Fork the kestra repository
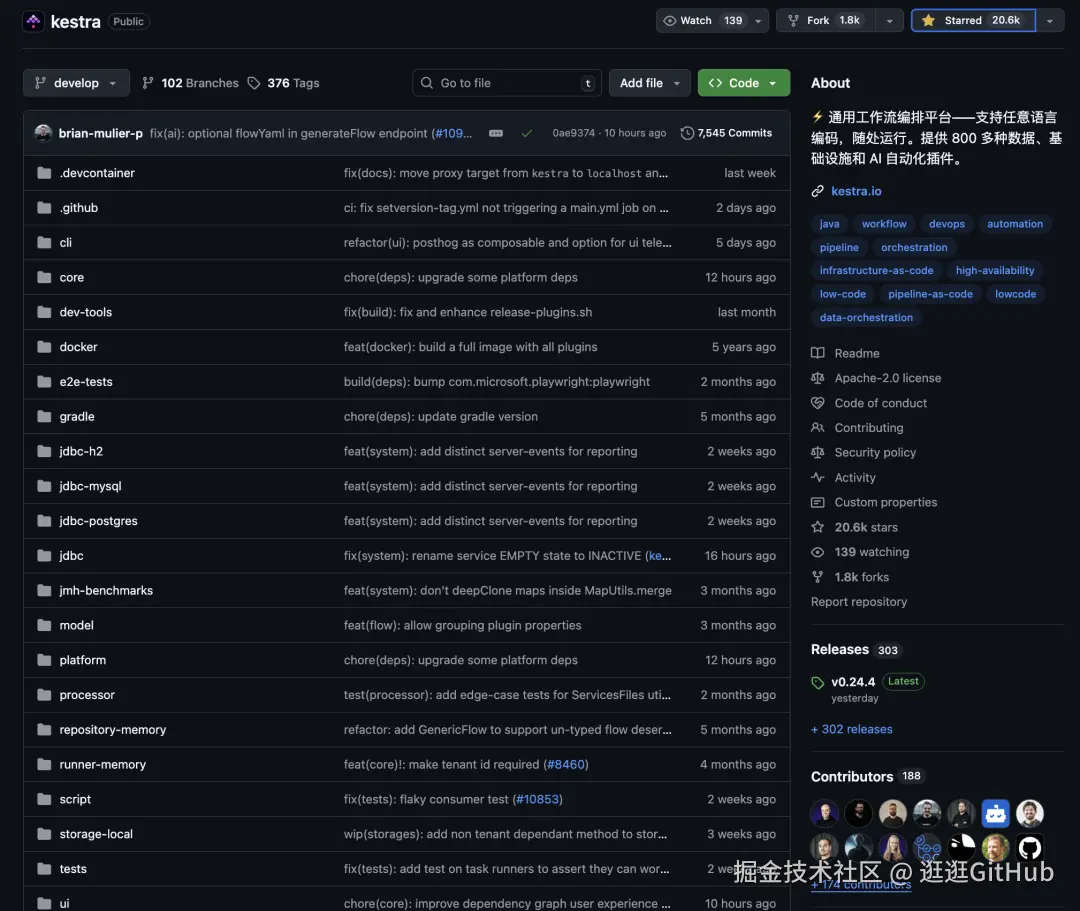1080x911 pixels. [826, 21]
